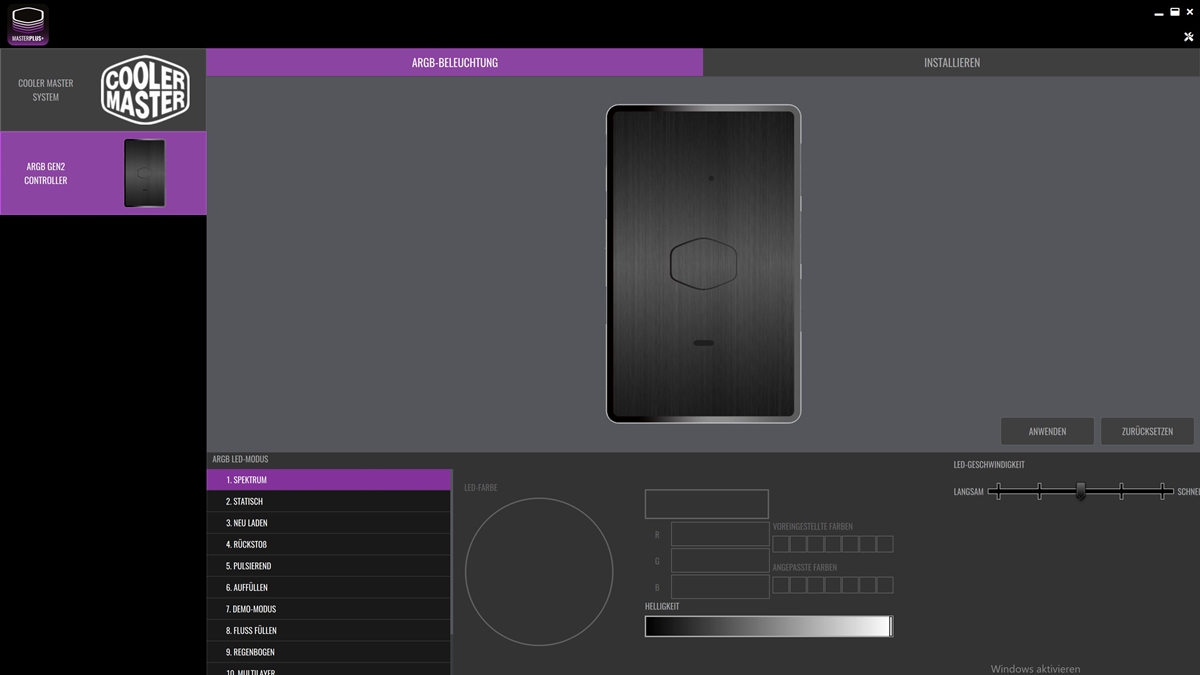Select the 1. Spektrum LED mode
1200x675 pixels.
click(x=329, y=480)
